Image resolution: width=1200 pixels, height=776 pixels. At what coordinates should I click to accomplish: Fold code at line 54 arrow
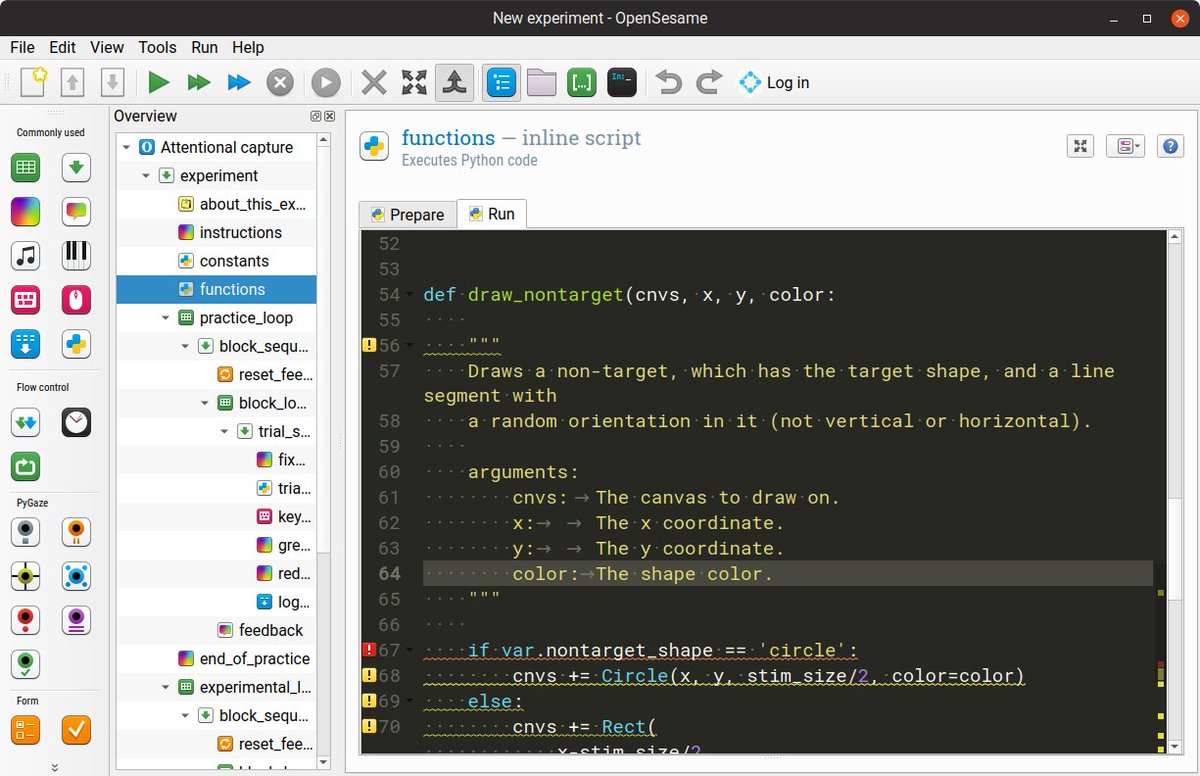point(410,295)
